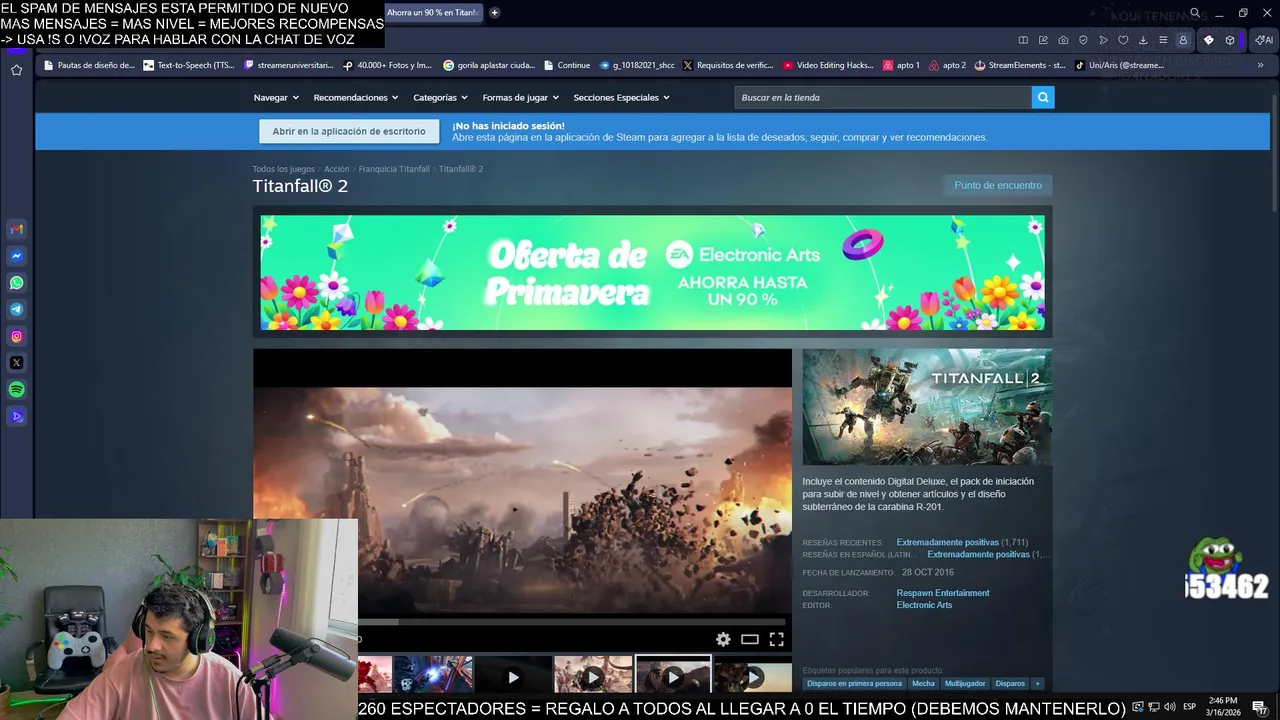1280x720 pixels.
Task: Click the browser search icon in title bar
Action: click(x=1195, y=13)
